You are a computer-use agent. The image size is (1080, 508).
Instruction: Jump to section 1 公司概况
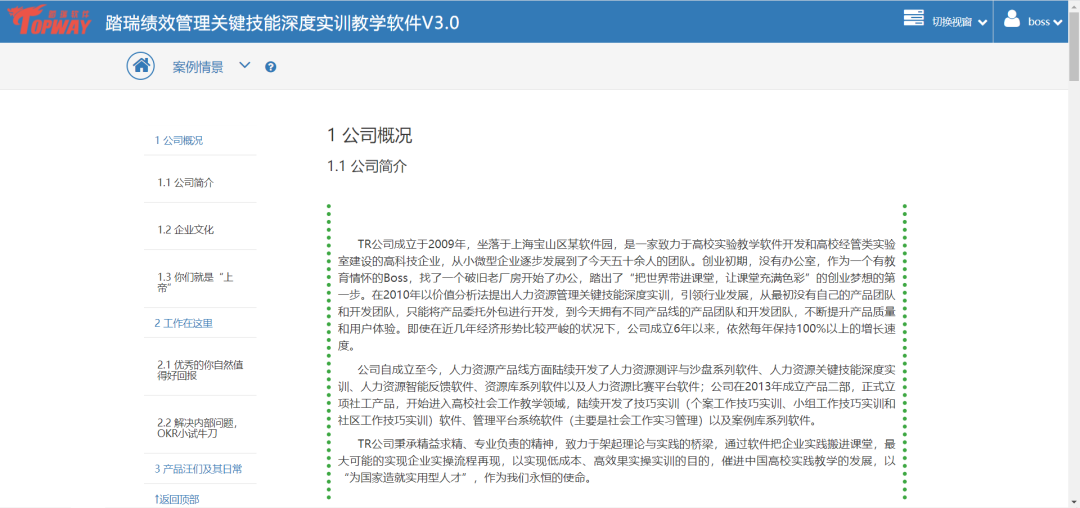click(x=179, y=140)
